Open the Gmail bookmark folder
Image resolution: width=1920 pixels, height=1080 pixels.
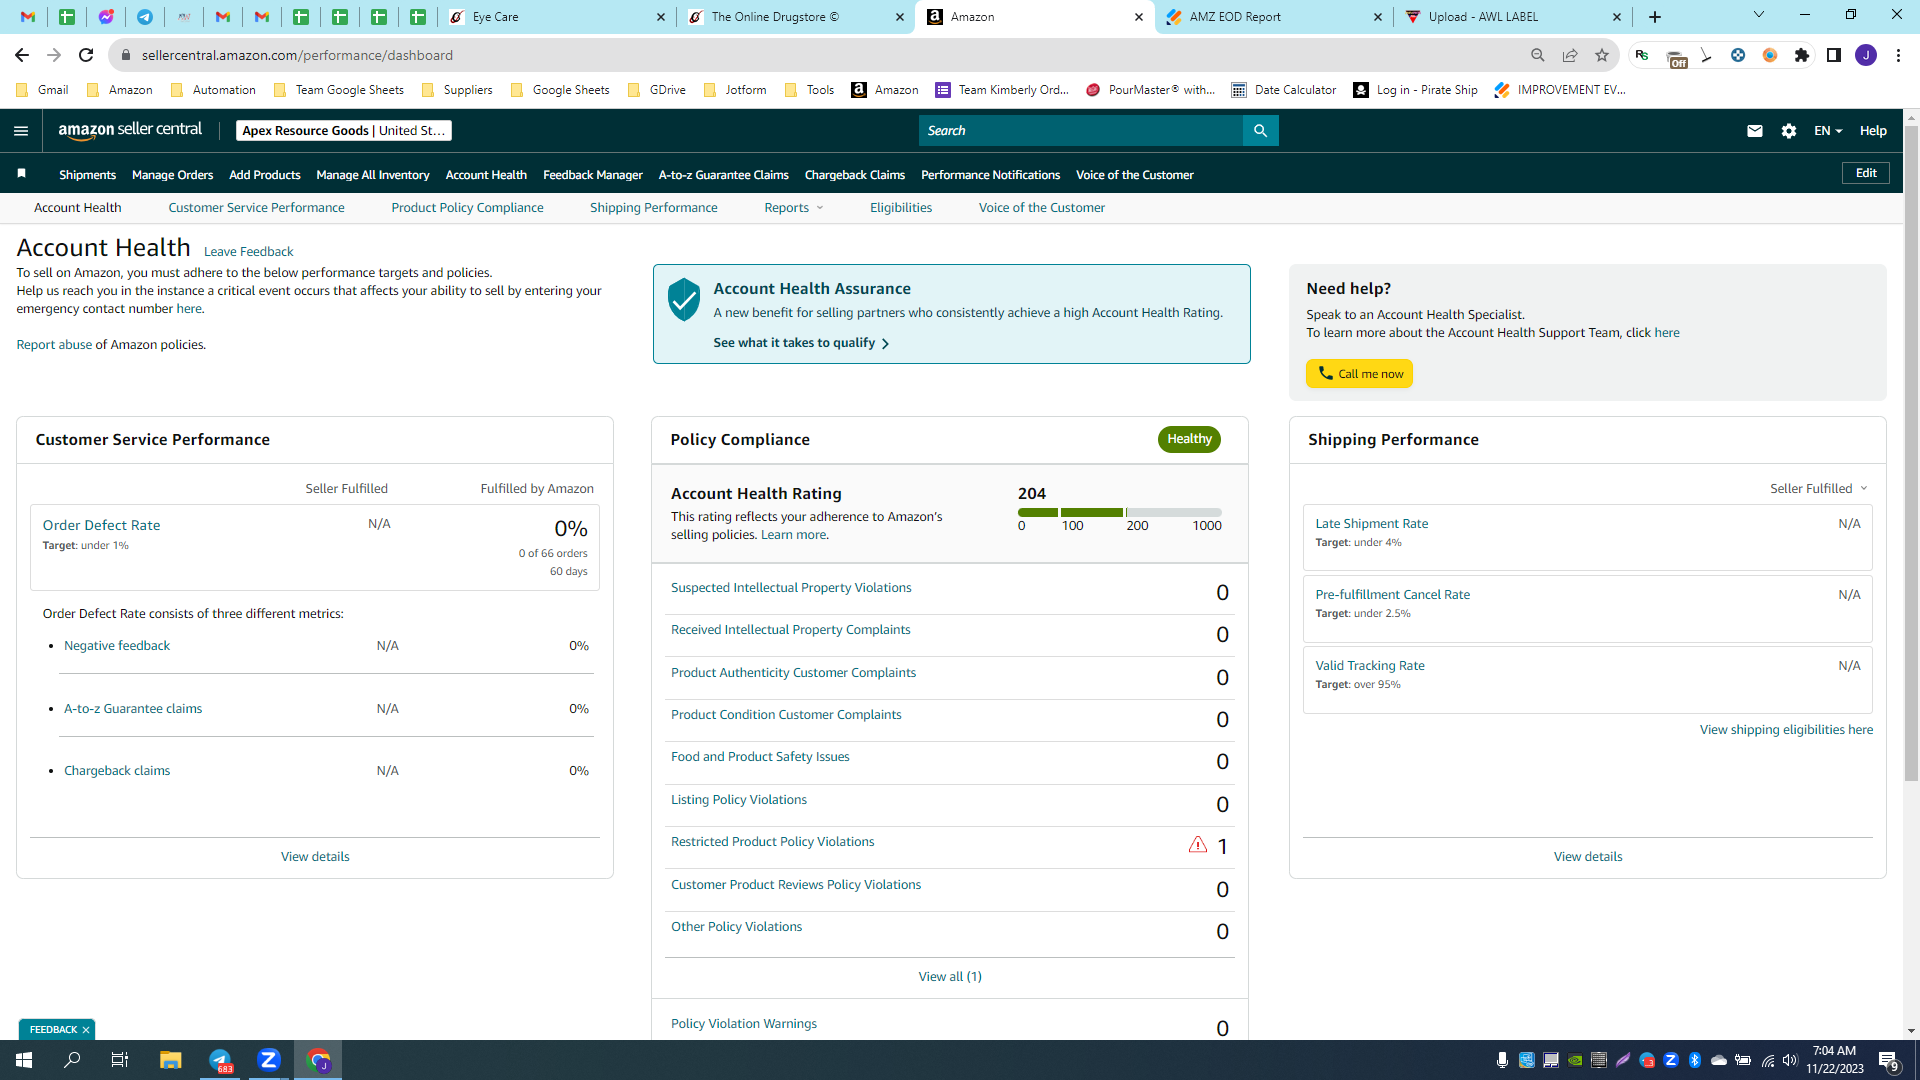point(43,90)
